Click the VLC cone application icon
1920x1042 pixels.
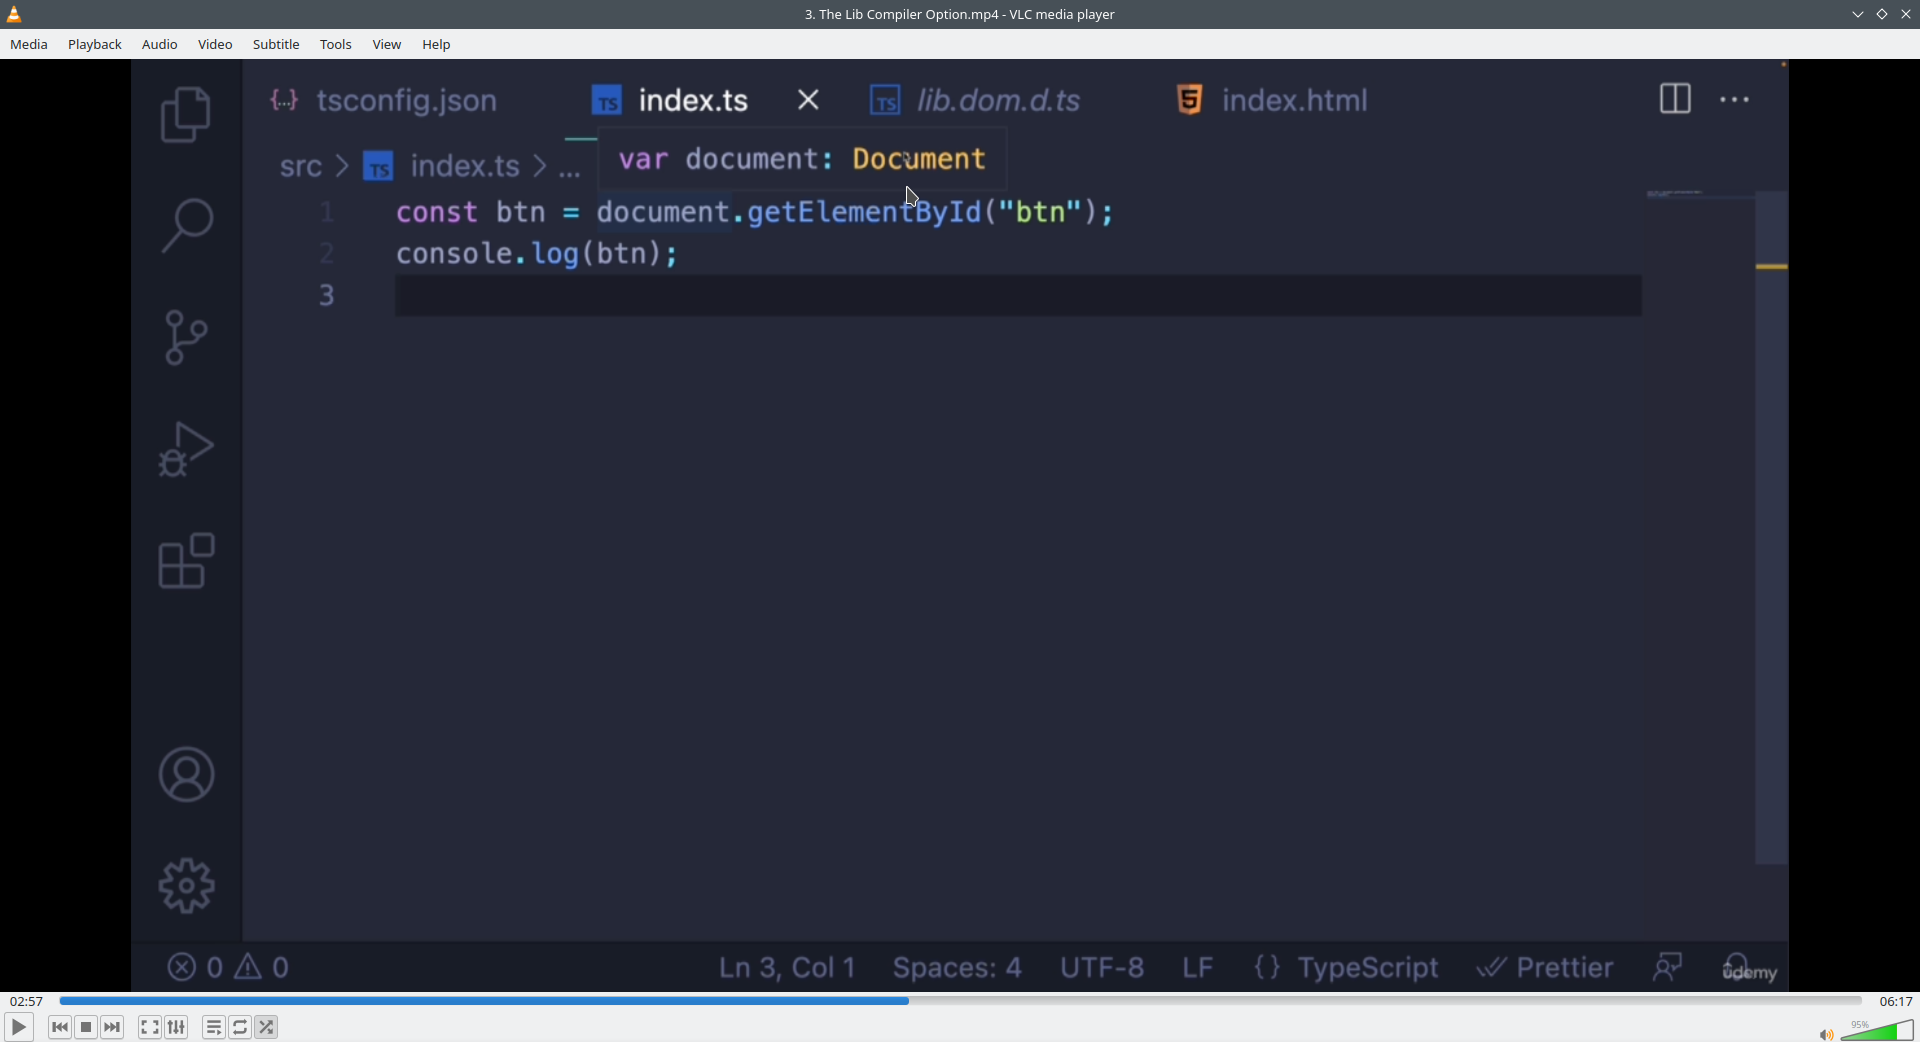15,14
